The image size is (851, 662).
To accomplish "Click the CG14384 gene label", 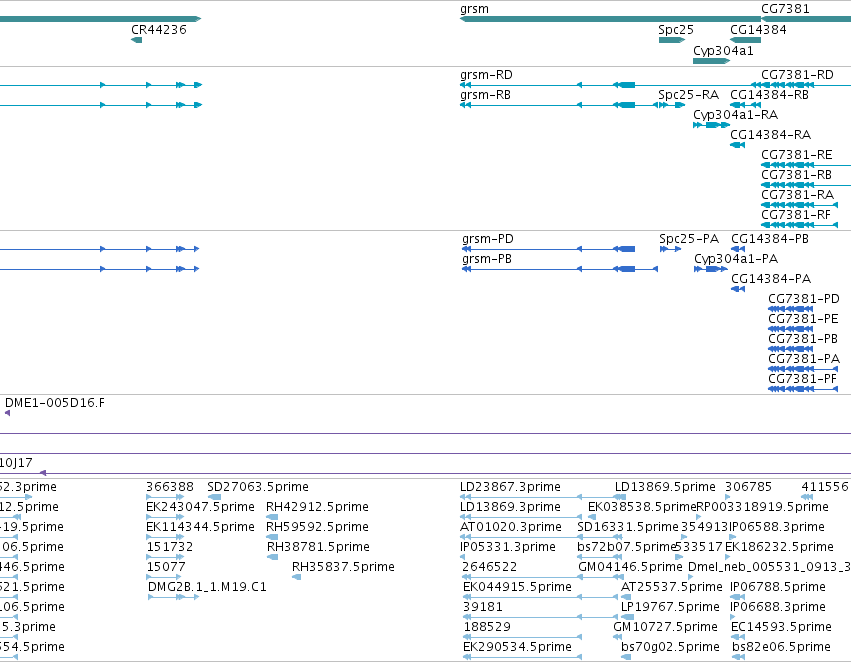I will (758, 30).
